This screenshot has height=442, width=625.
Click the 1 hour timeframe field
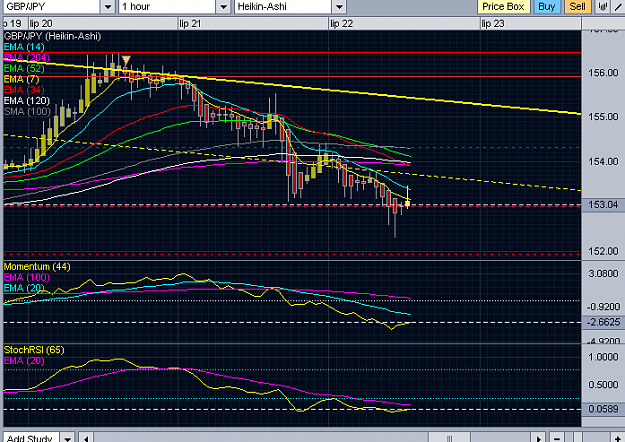coord(167,7)
